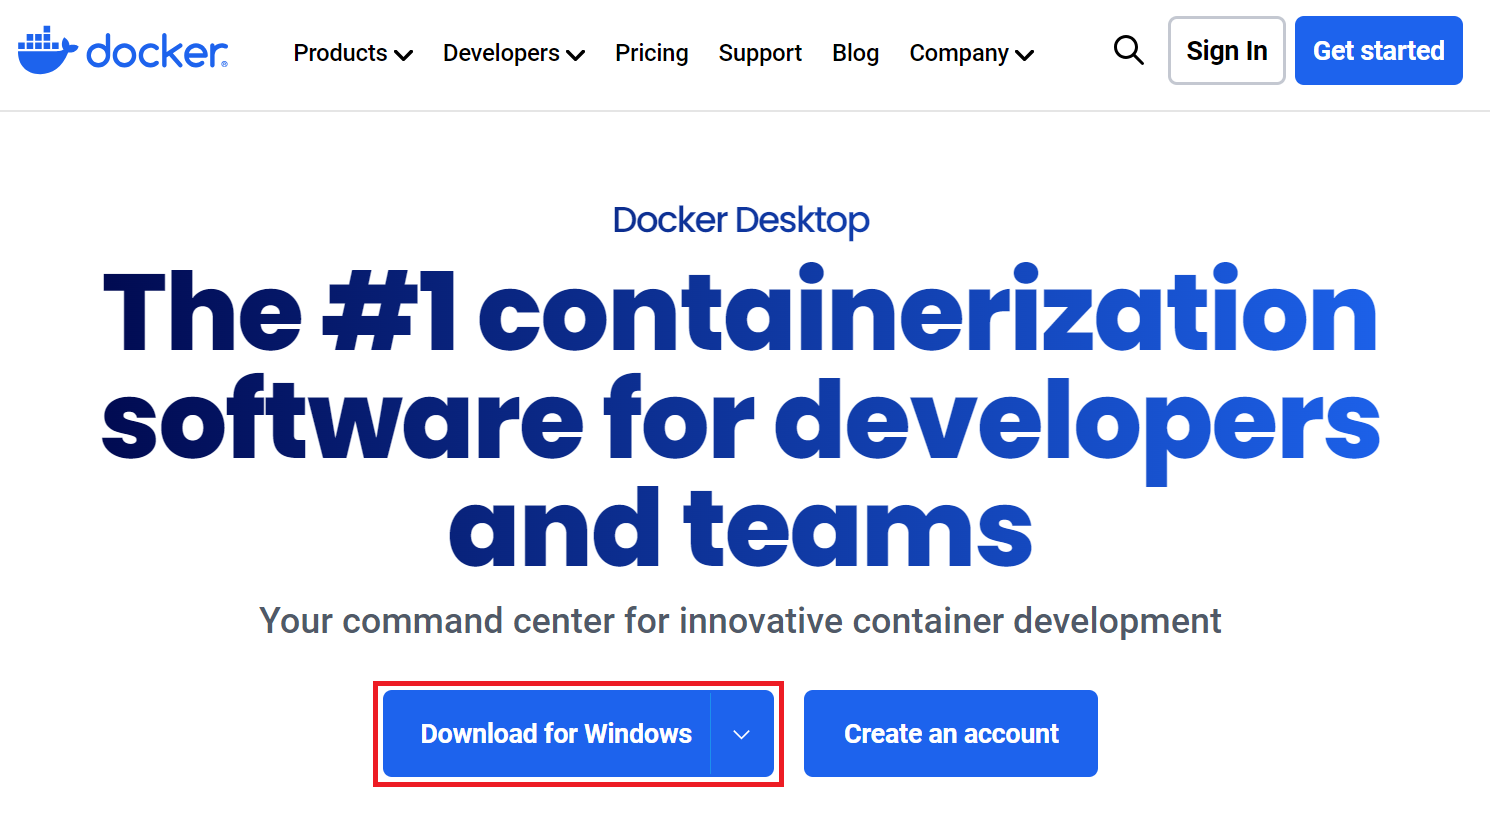Open the search magnifier icon
This screenshot has width=1490, height=836.
pyautogui.click(x=1129, y=50)
